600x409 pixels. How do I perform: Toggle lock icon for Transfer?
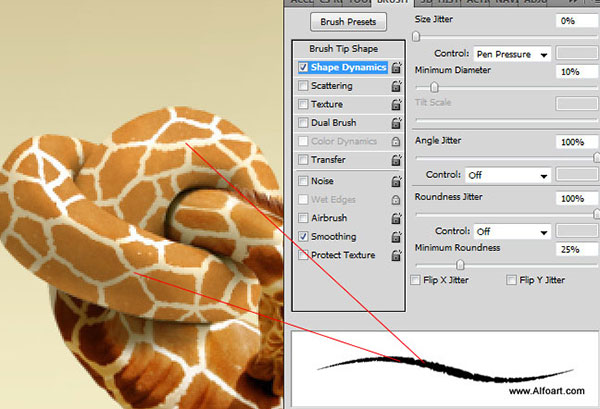coord(396,160)
